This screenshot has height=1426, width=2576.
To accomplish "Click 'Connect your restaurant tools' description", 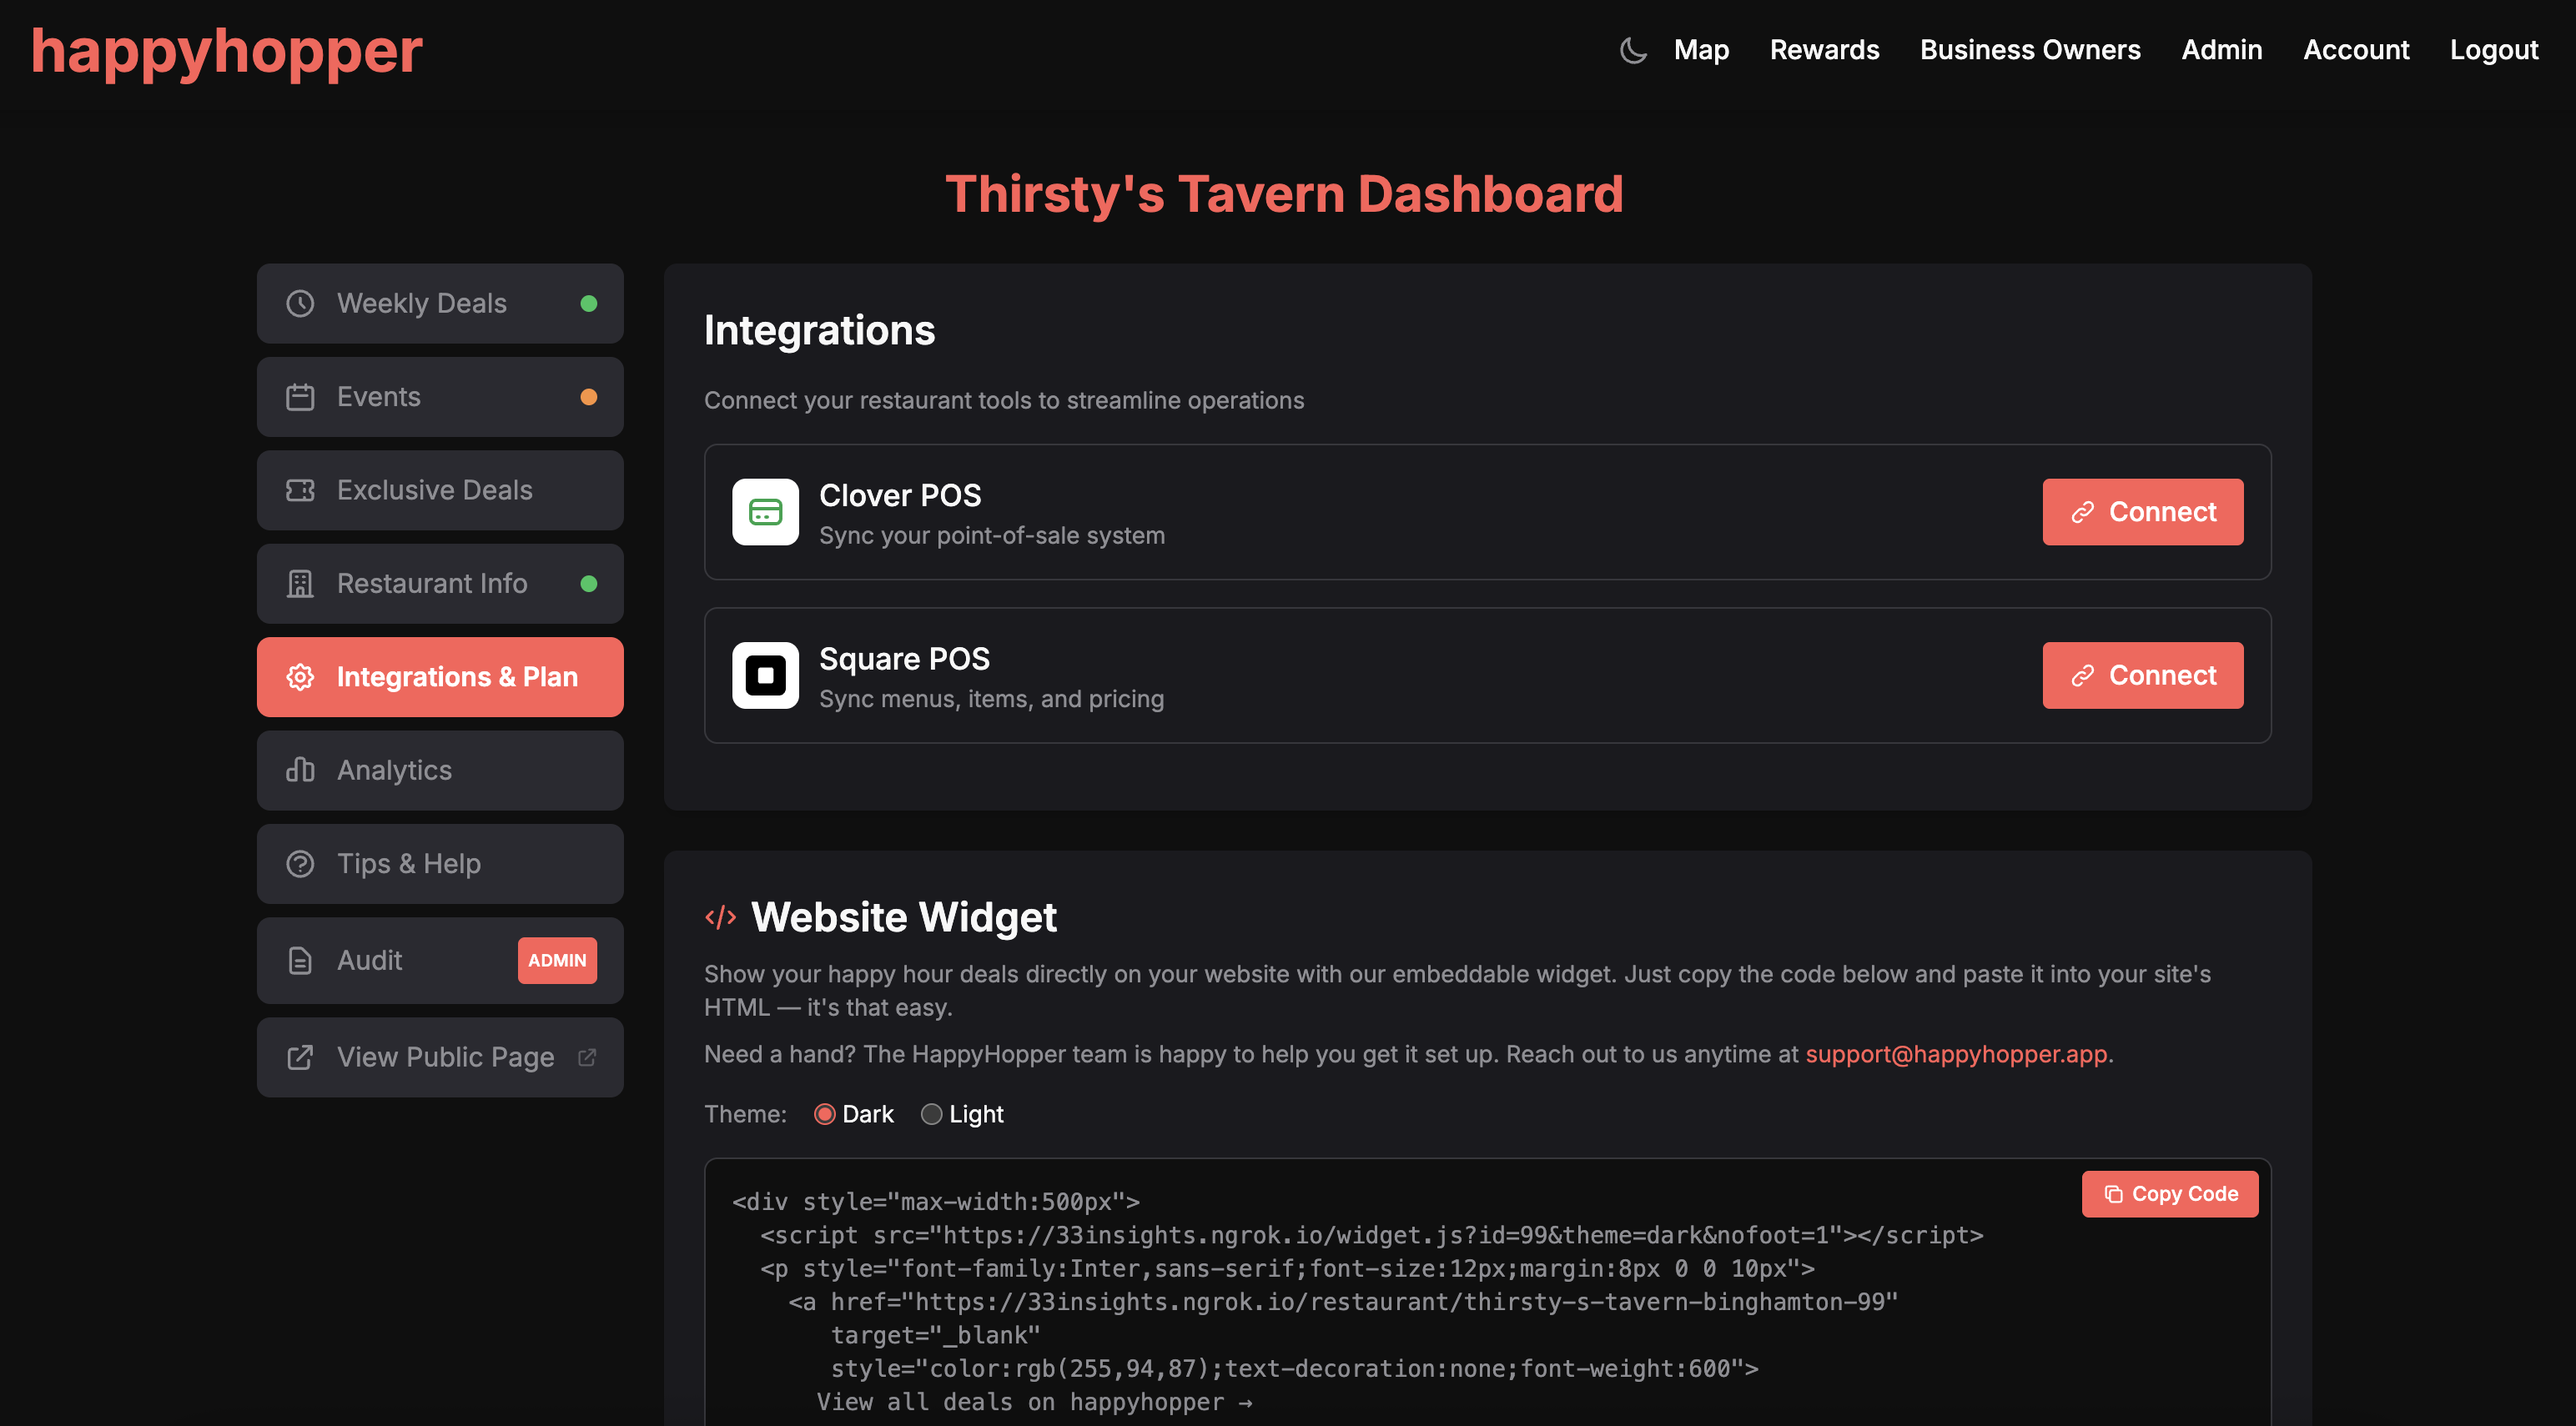I will pyautogui.click(x=1003, y=400).
